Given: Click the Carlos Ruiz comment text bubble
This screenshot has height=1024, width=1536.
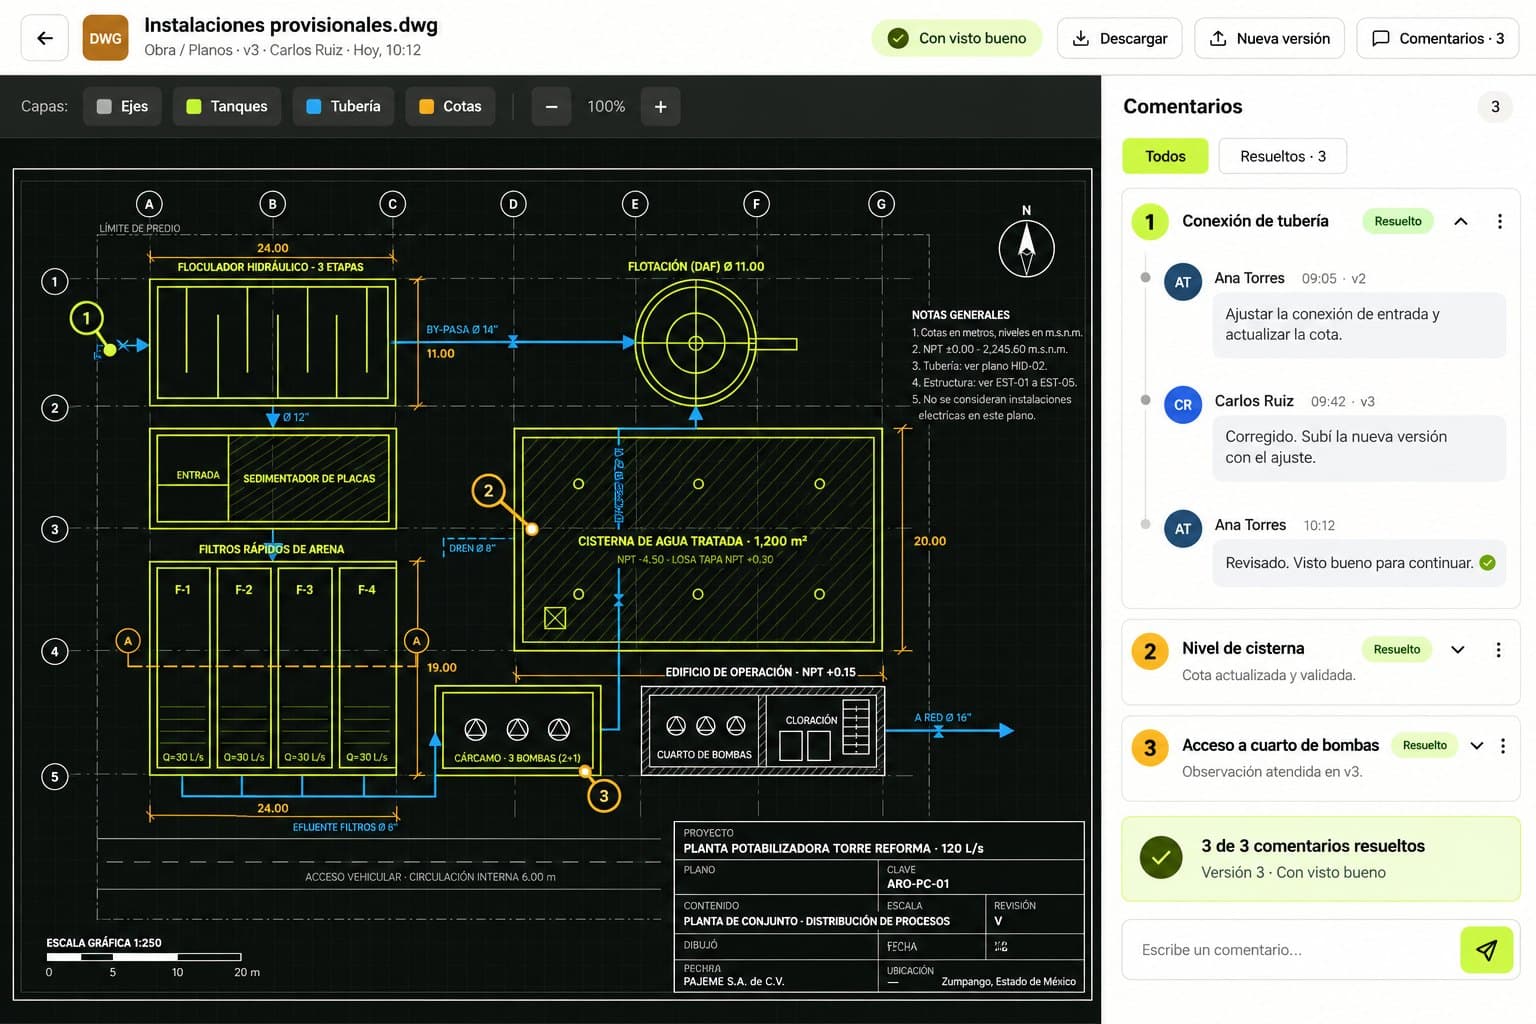Looking at the screenshot, I should pyautogui.click(x=1359, y=447).
